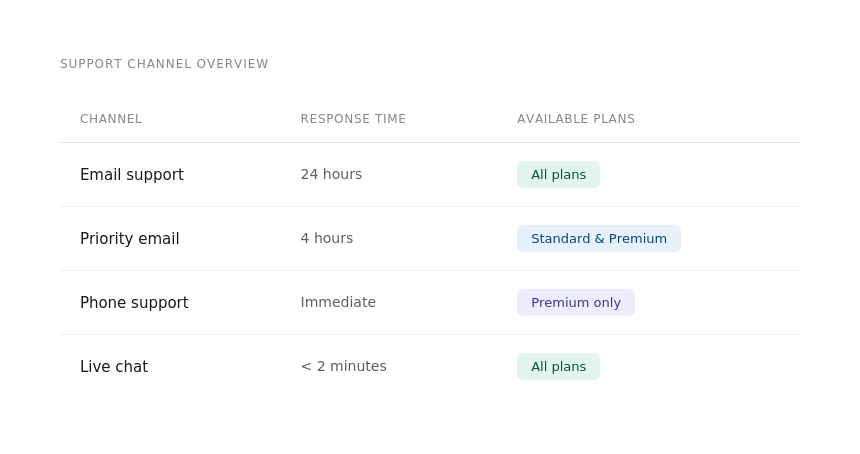
Task: Click the Immediate response time cell
Action: 338,302
